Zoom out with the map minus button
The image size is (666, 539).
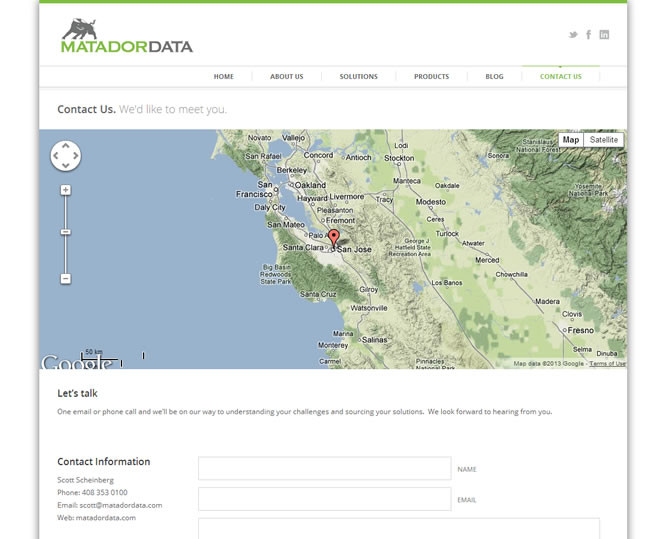(66, 279)
